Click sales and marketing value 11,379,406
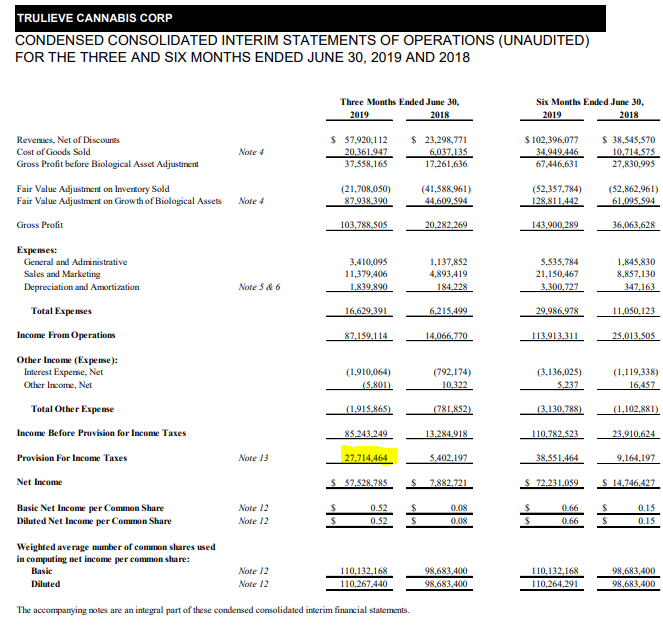663x626 pixels. tap(366, 274)
